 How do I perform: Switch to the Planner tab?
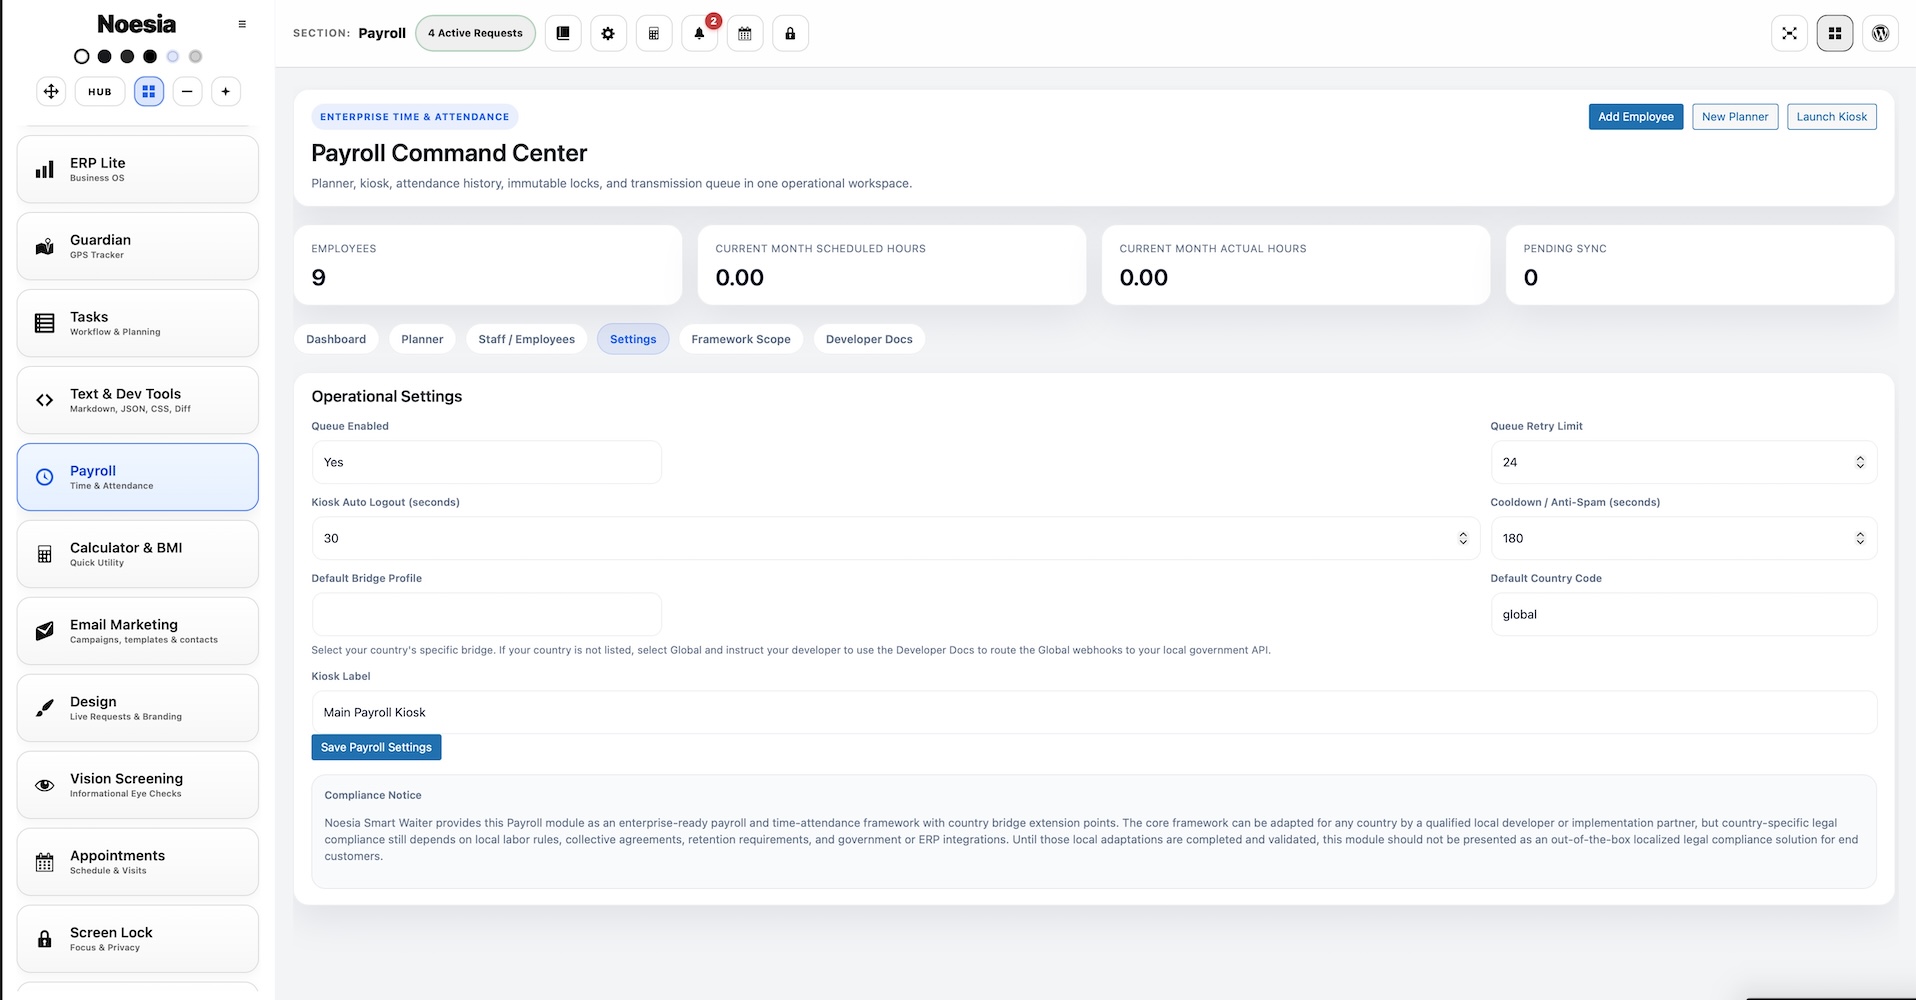(x=422, y=339)
